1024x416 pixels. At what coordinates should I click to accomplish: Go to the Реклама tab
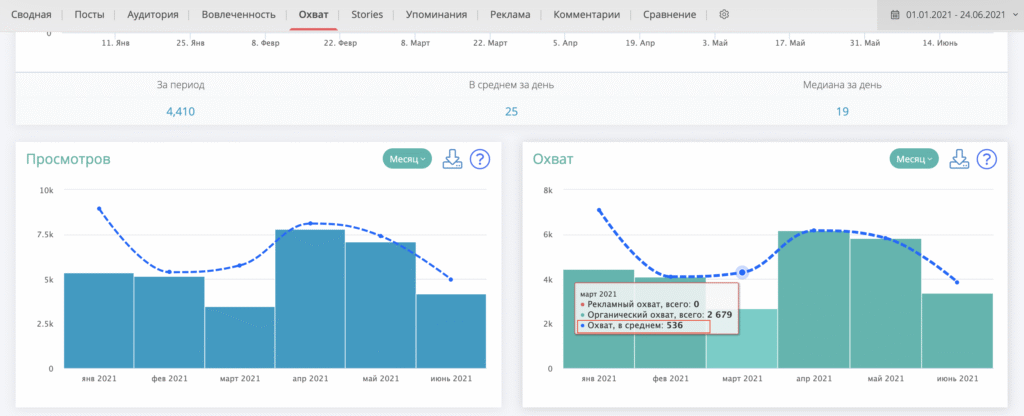pyautogui.click(x=510, y=15)
